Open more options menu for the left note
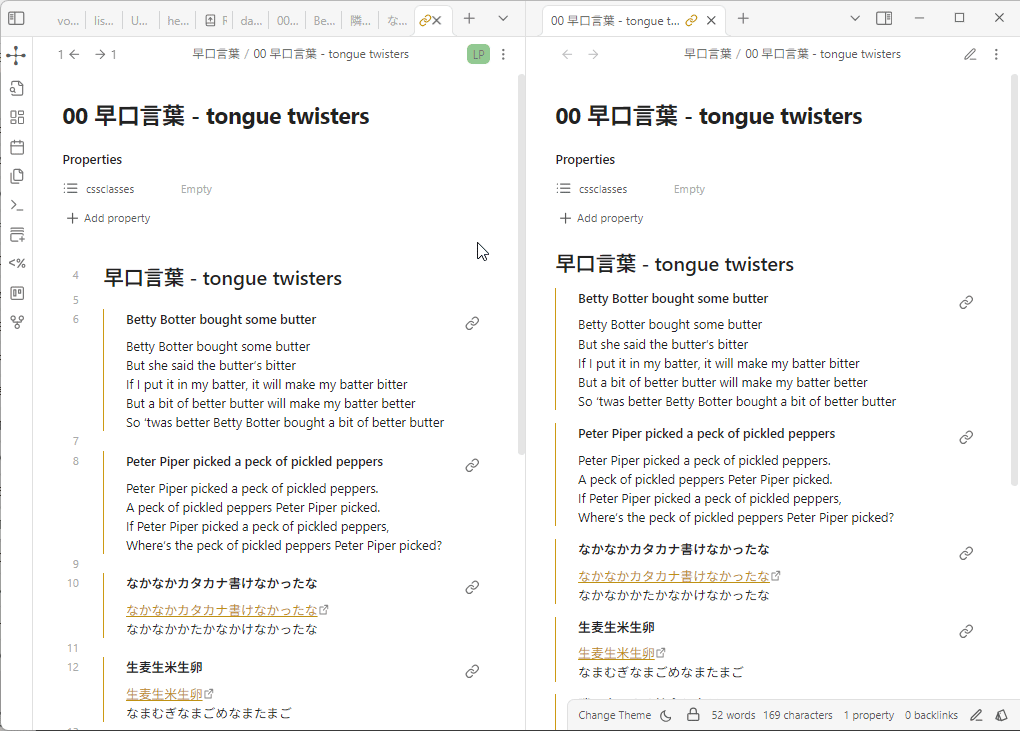Screen dimensions: 1020x731 pyautogui.click(x=503, y=55)
